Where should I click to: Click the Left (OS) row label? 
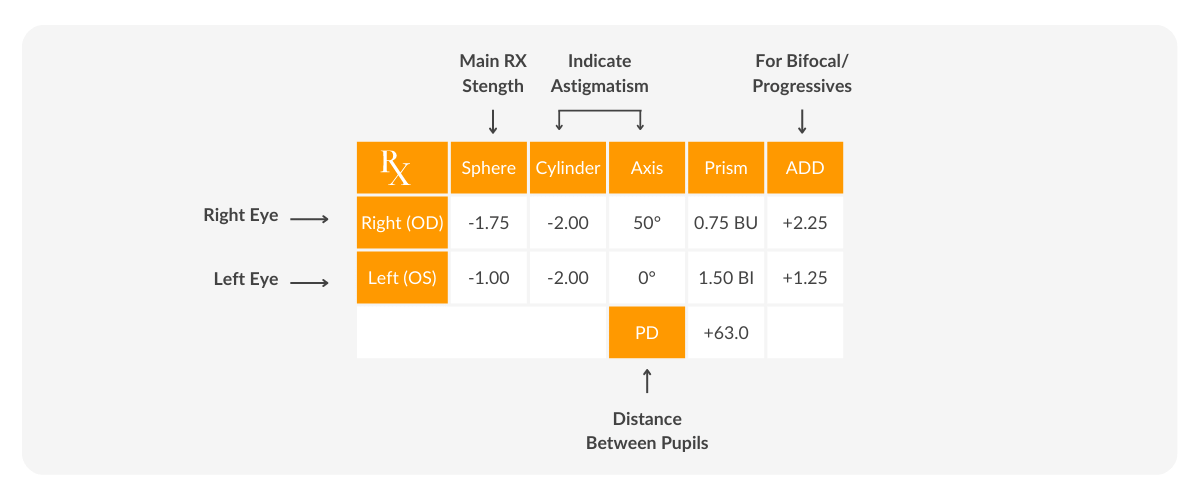[402, 278]
